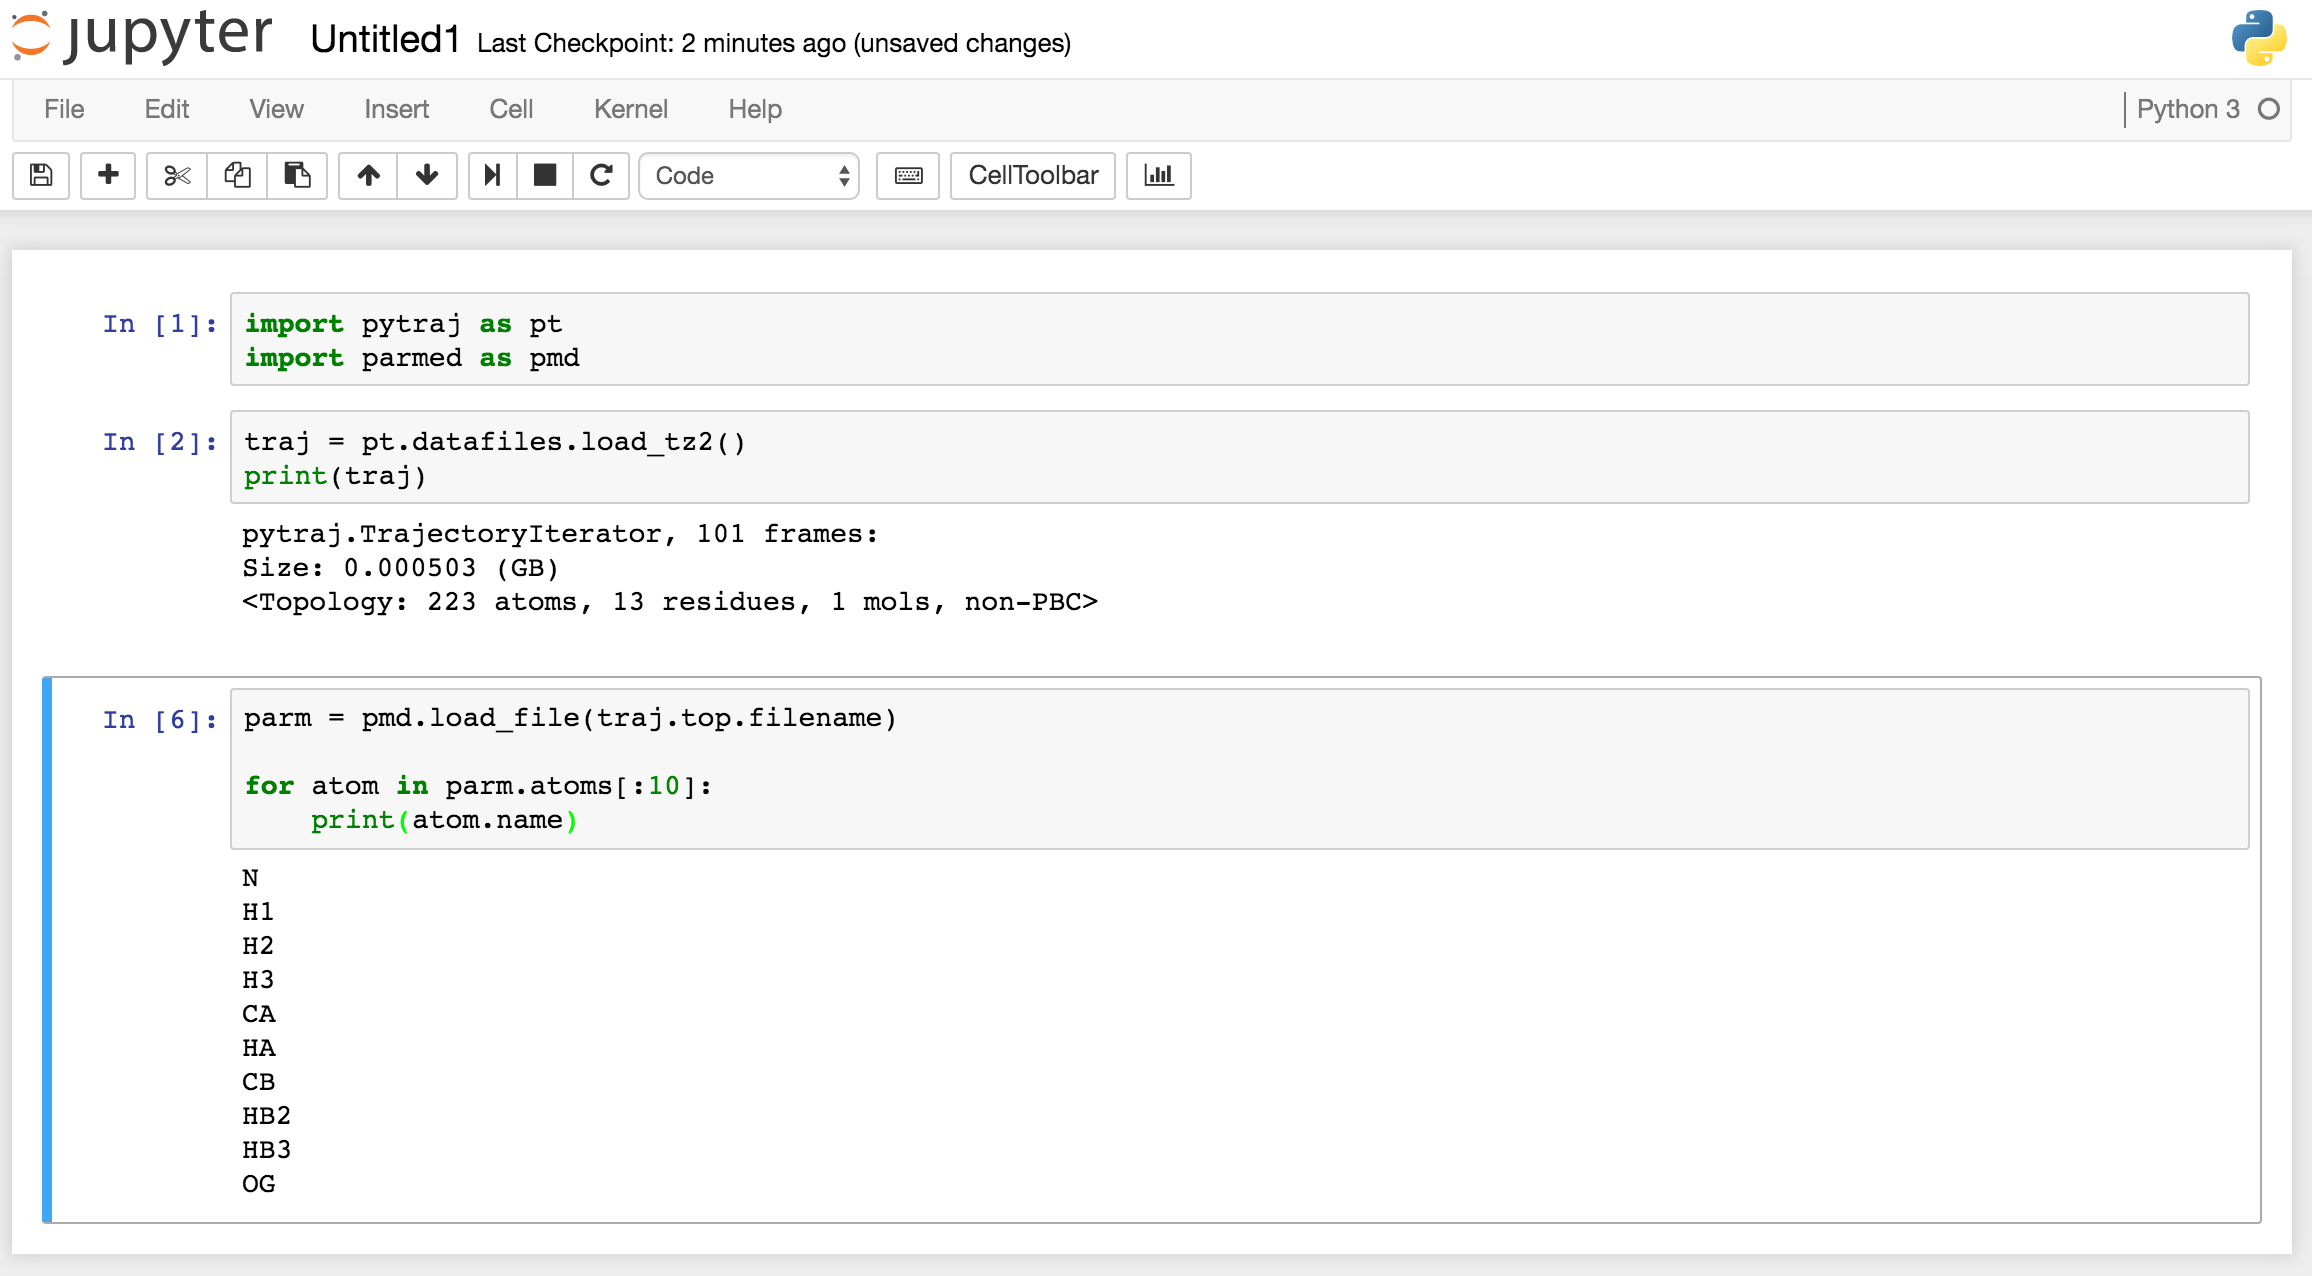Click the Kernel menu item
This screenshot has height=1276, width=2312.
631,108
